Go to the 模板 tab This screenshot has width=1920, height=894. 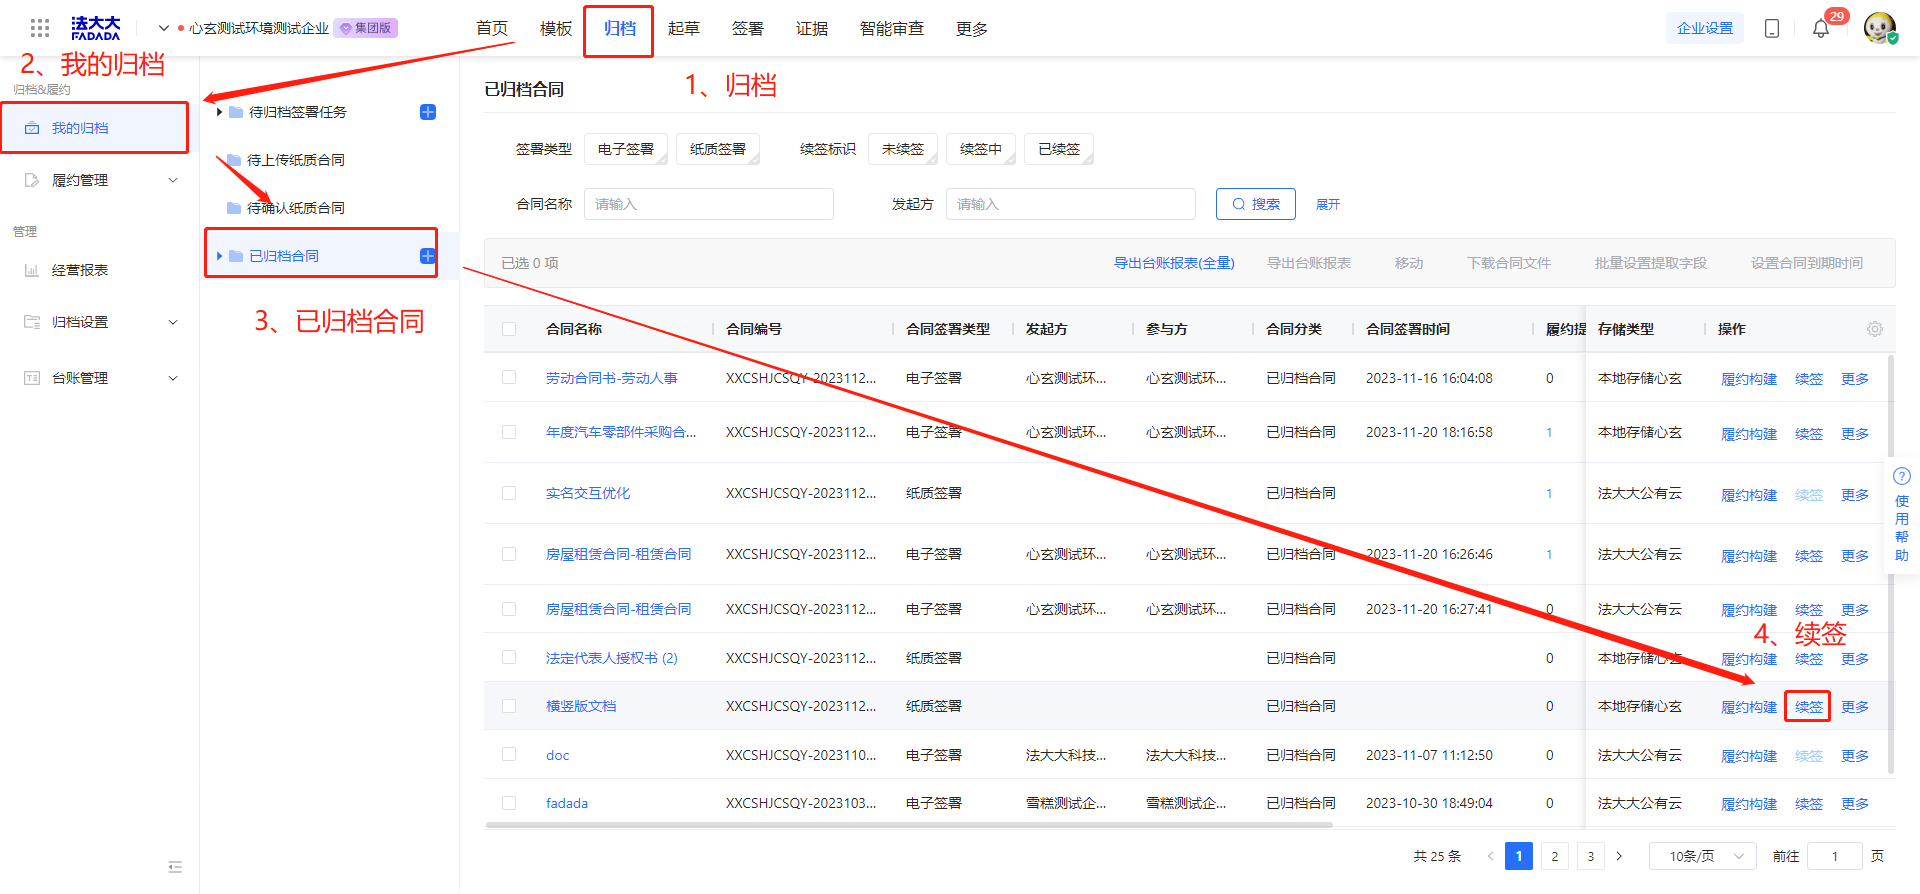click(556, 29)
